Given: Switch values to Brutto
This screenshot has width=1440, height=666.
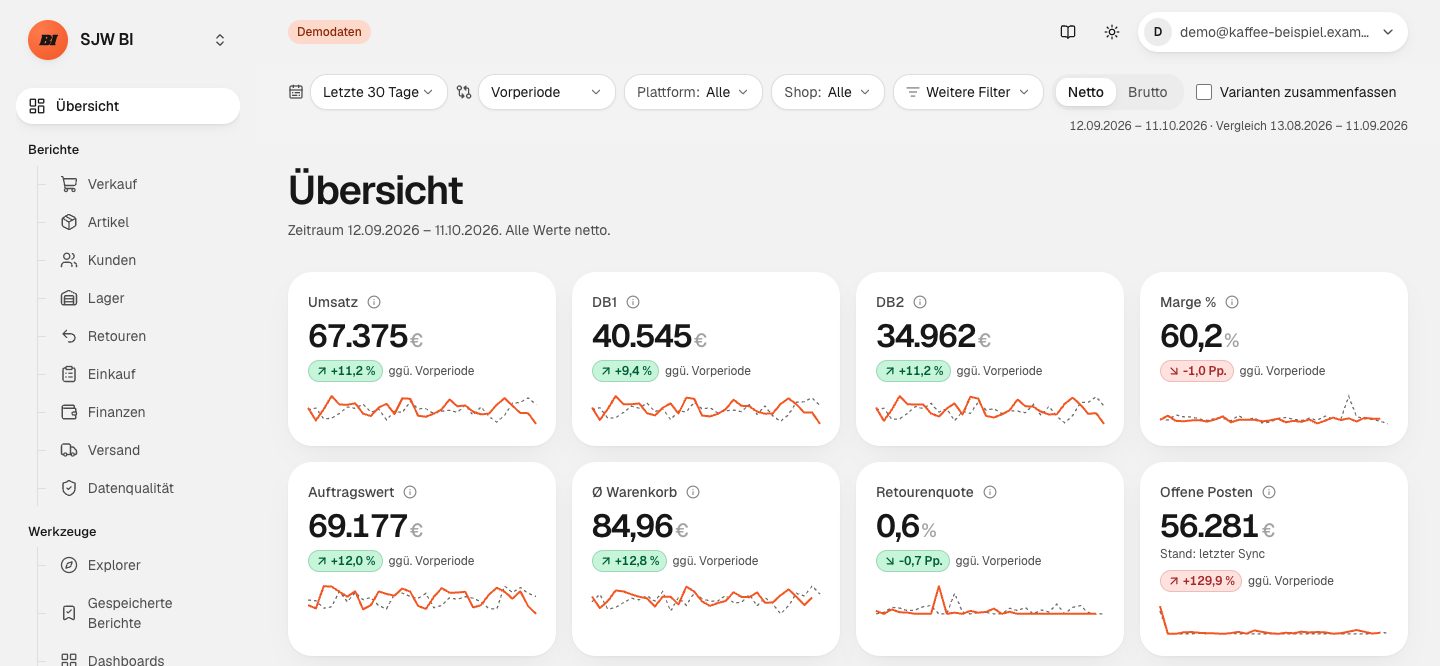Looking at the screenshot, I should click(1147, 92).
